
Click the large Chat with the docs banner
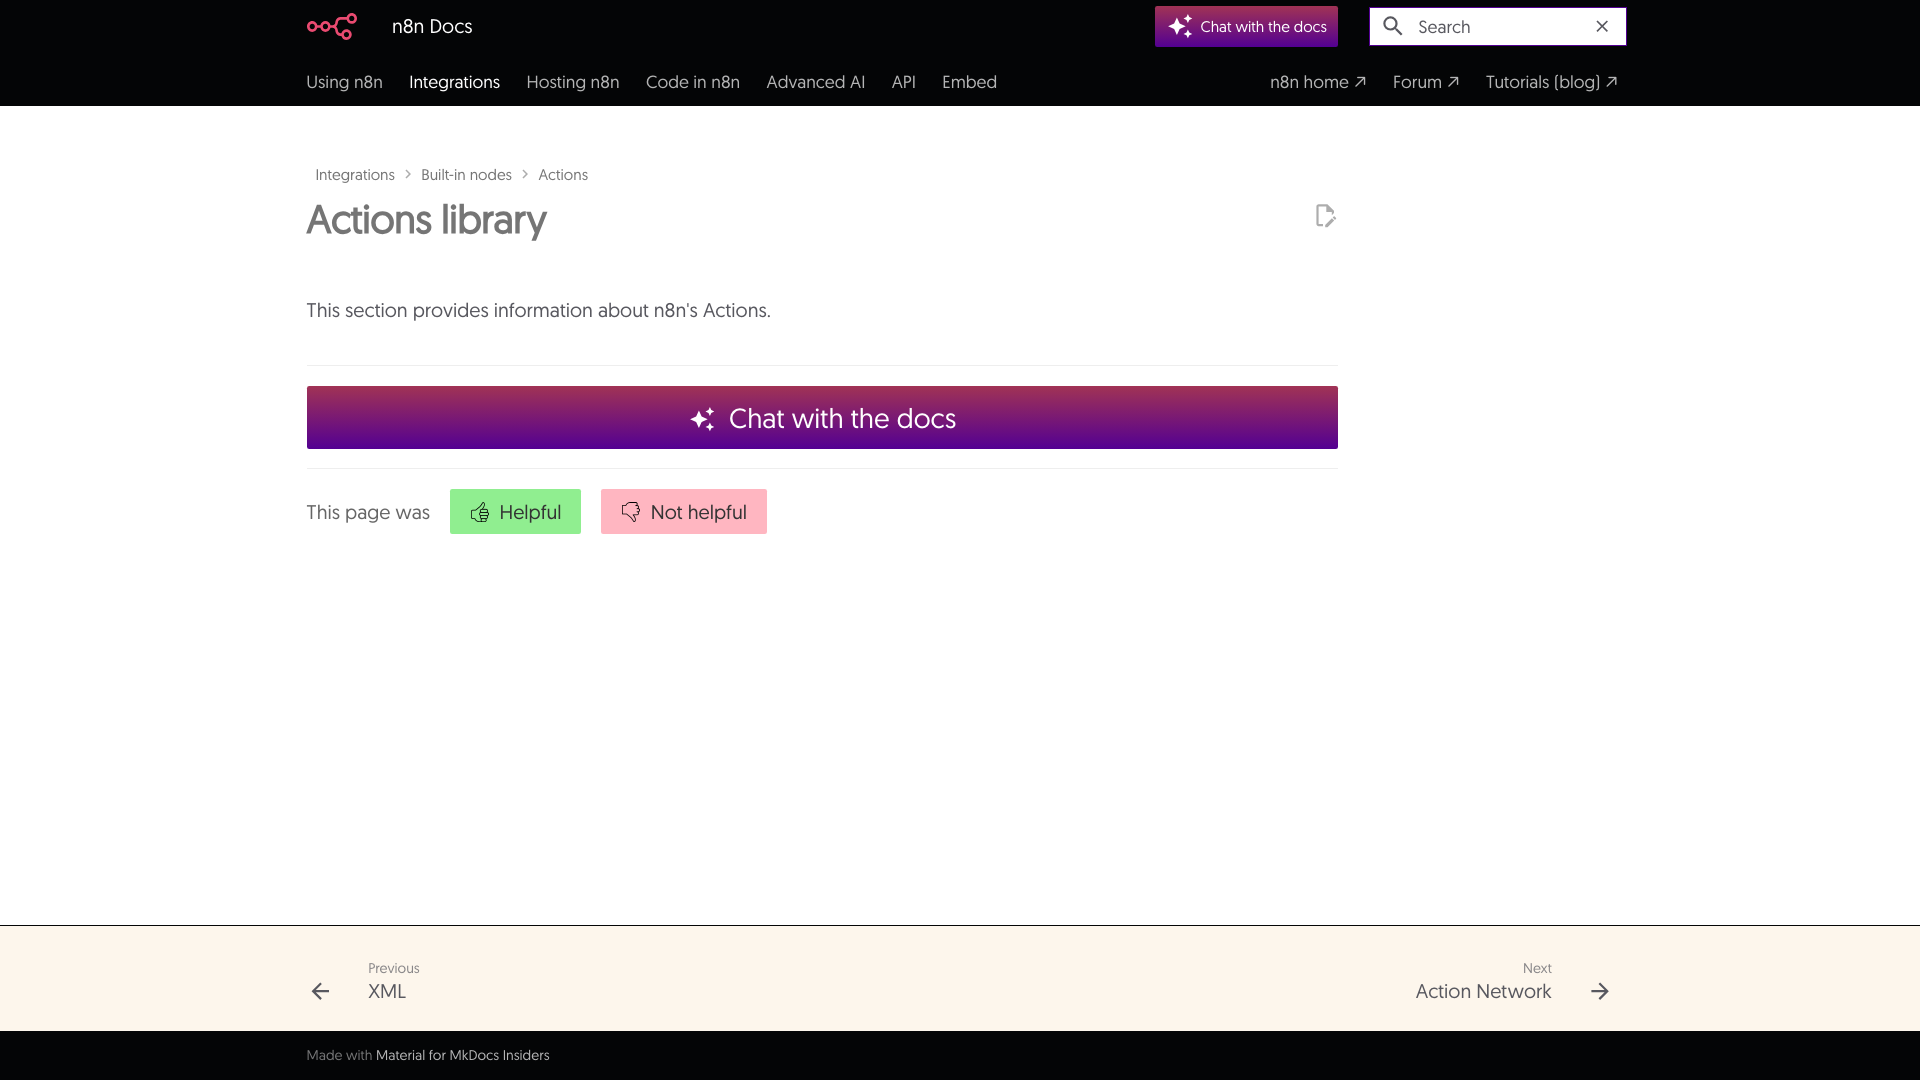(x=822, y=418)
